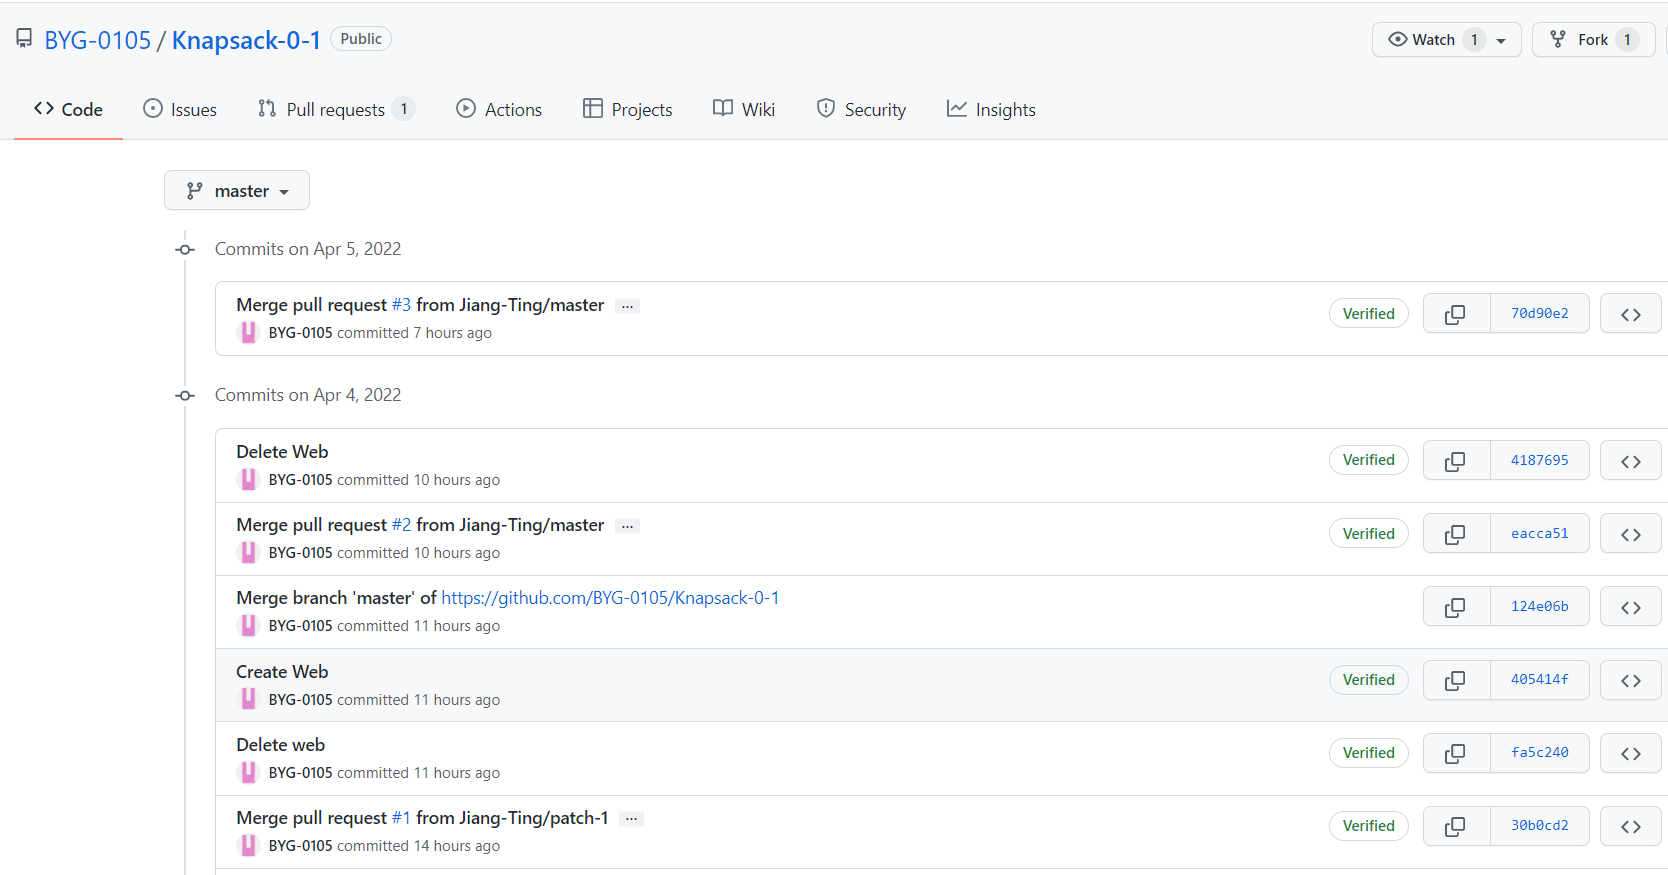Viewport: 1668px width, 875px height.
Task: Follow the github.com/BYG-0105/Knapsack-0-1 URL link
Action: coord(610,598)
